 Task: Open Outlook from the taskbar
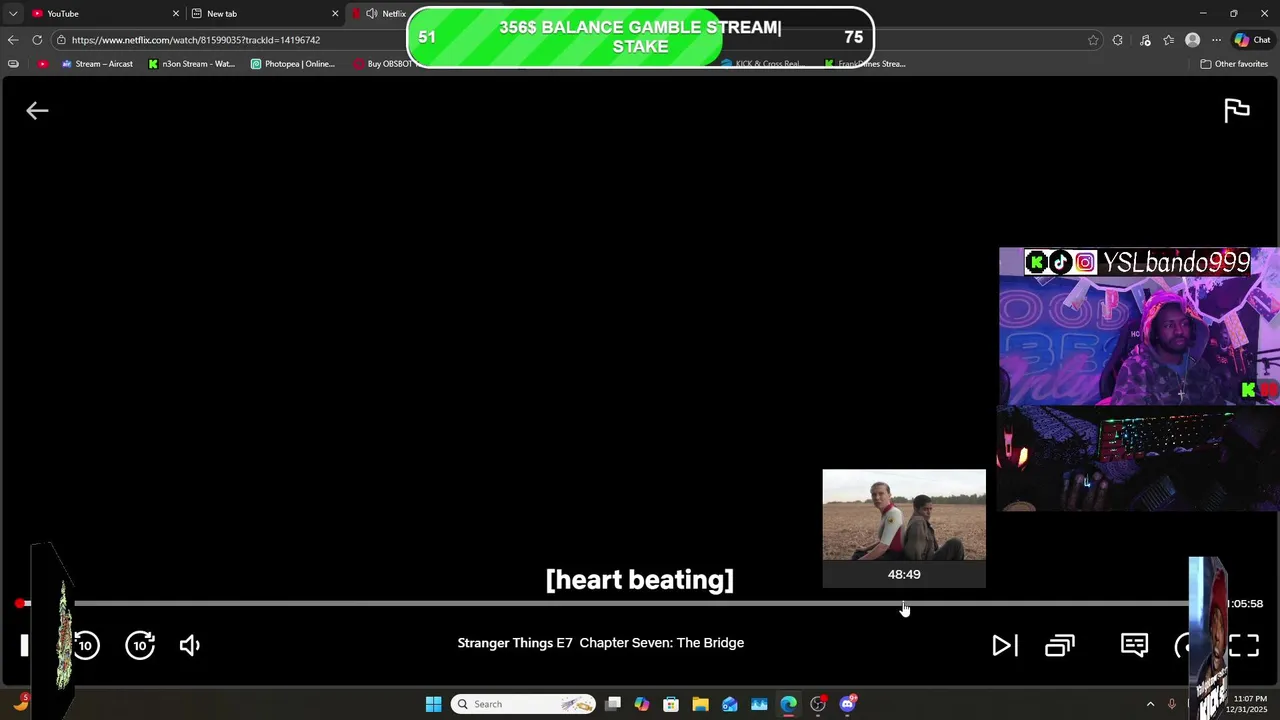730,704
